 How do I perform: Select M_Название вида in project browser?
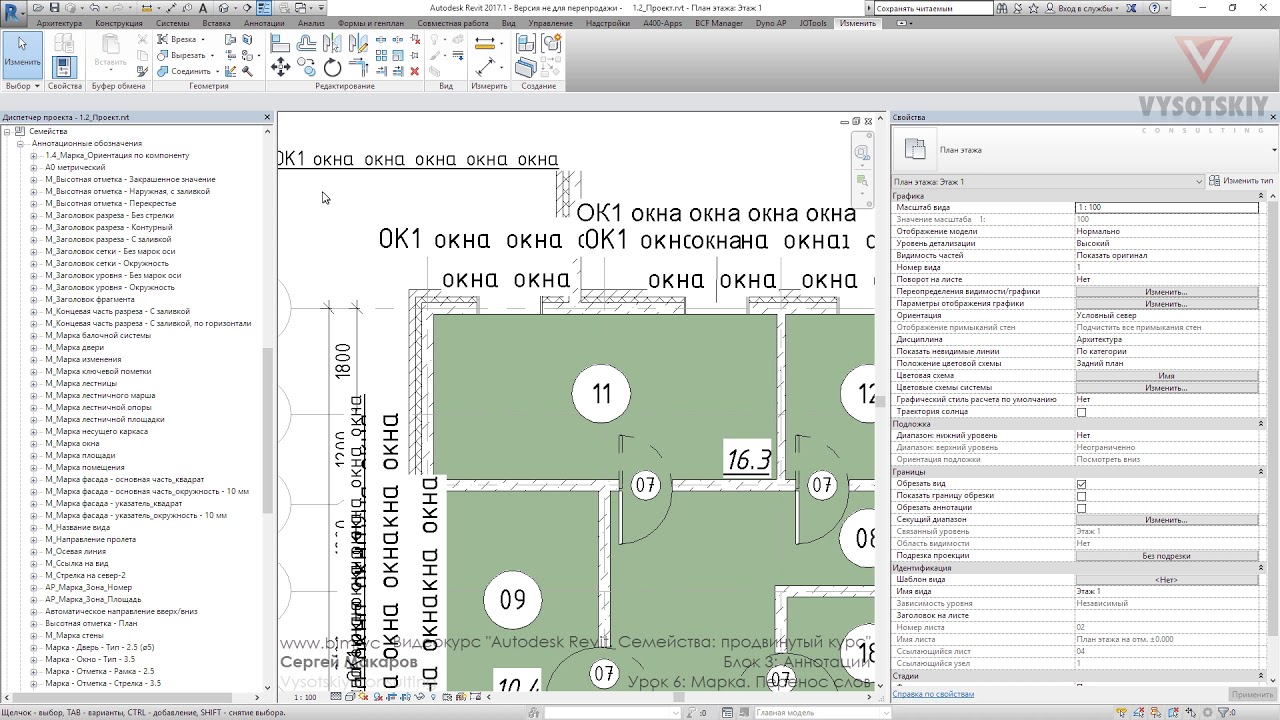78,528
